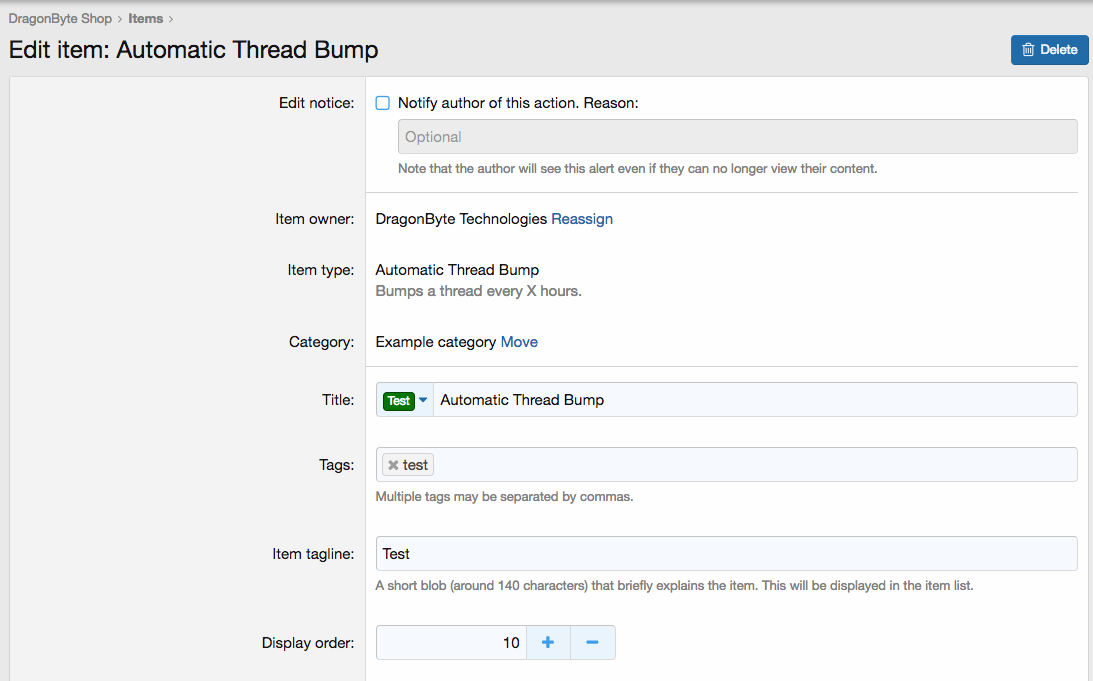Increase display order with plus icon
This screenshot has height=681, width=1093.
click(548, 643)
